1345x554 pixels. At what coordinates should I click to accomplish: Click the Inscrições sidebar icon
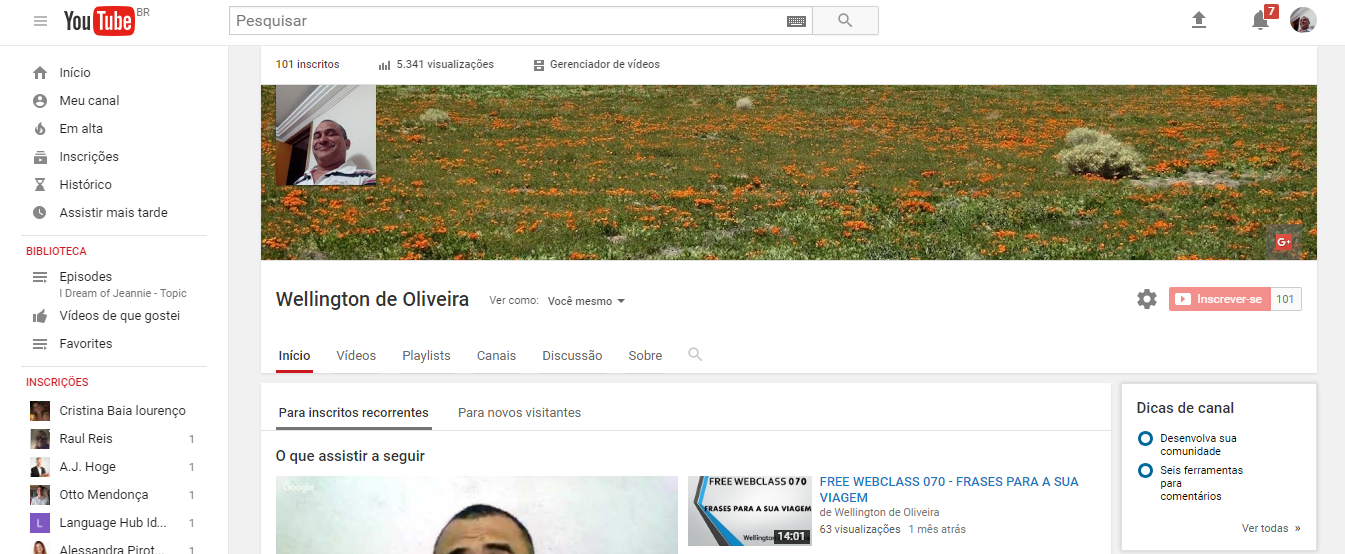pyautogui.click(x=40, y=157)
